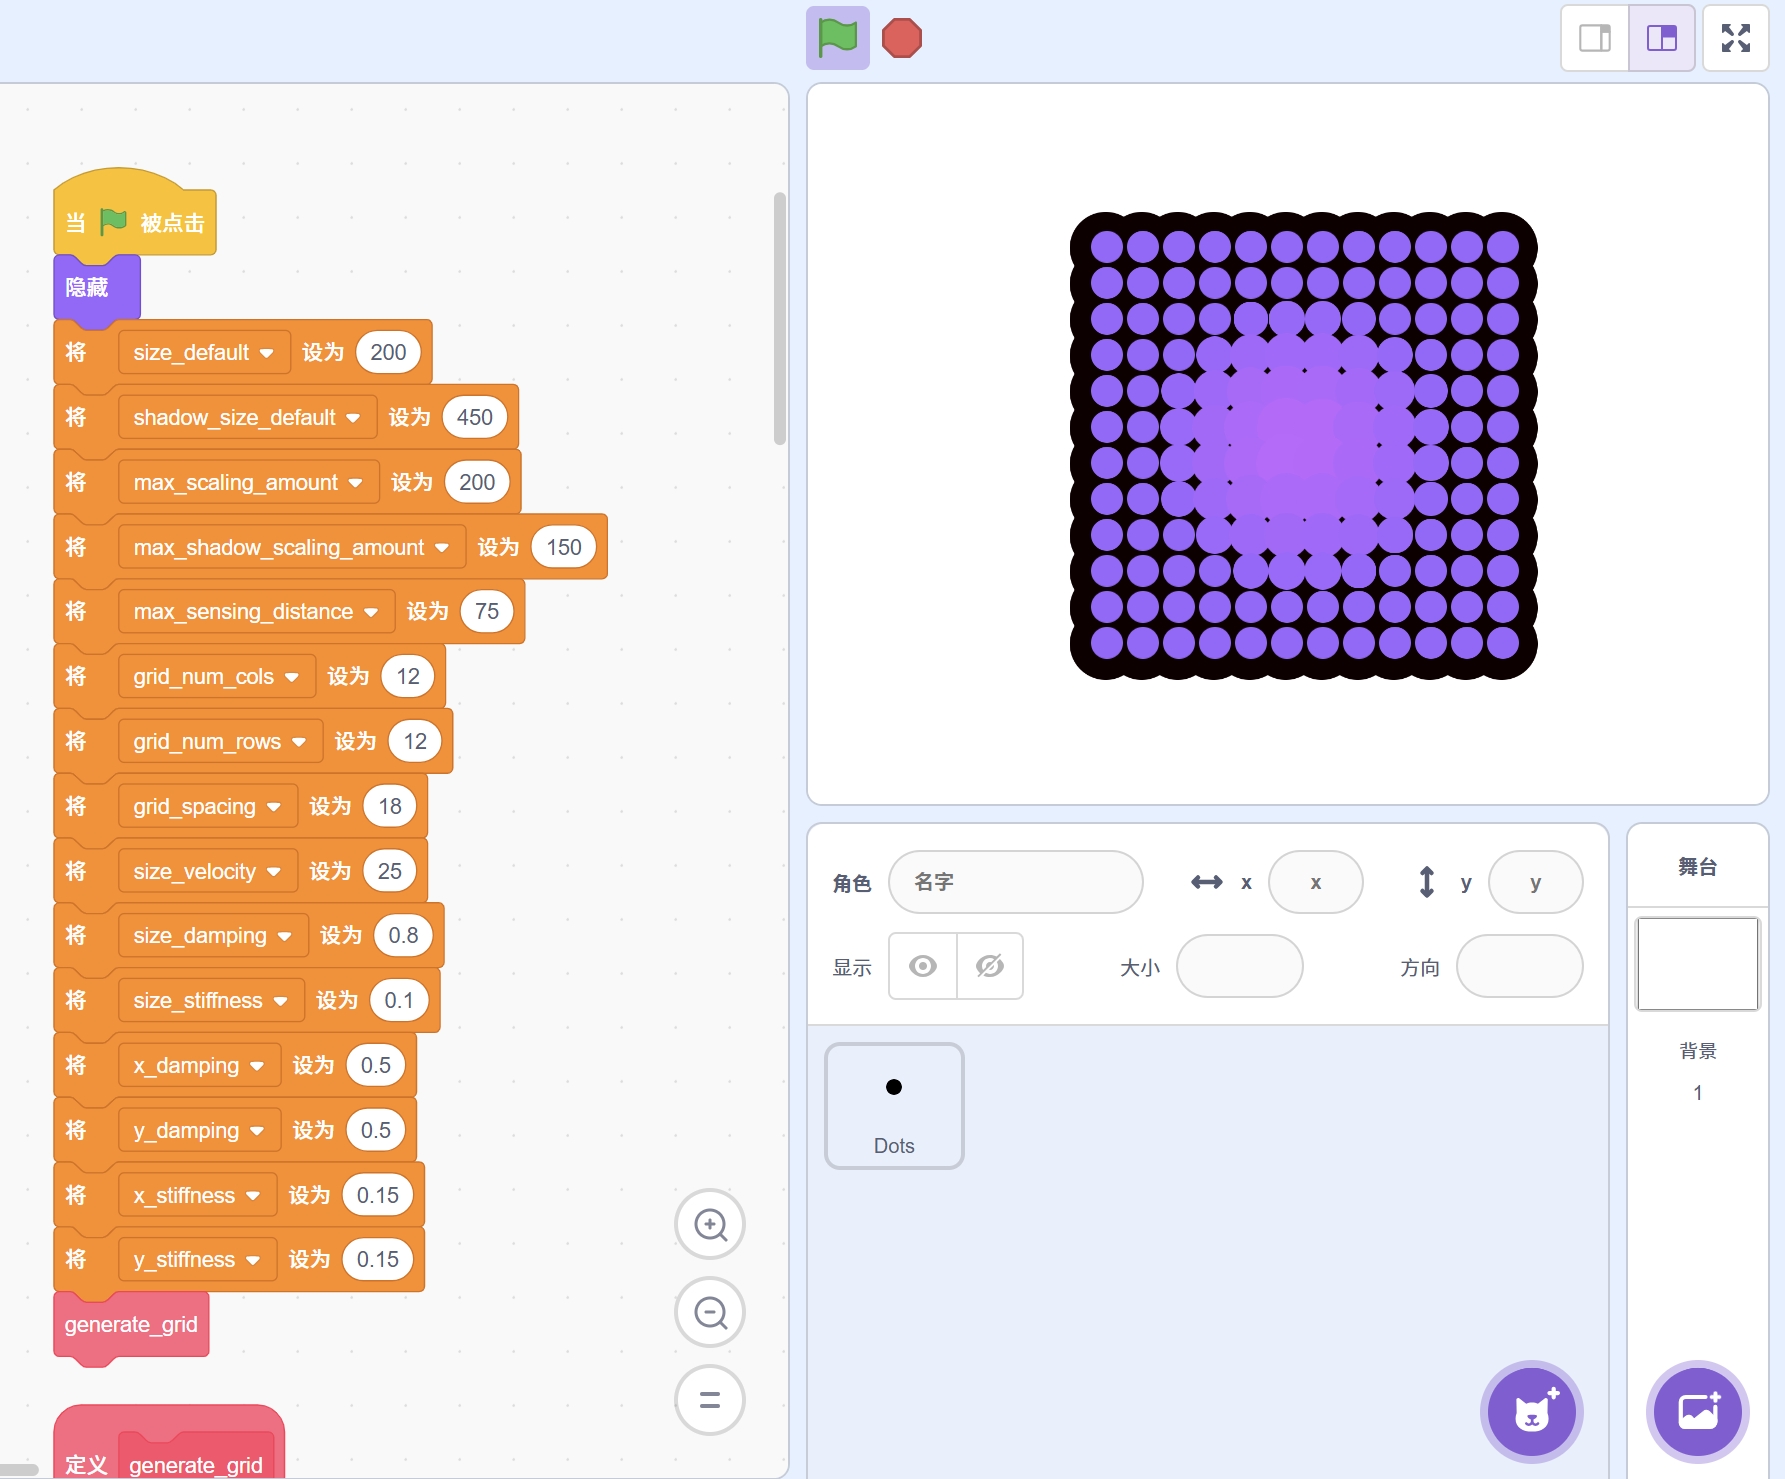
Task: Open the choose a backdrop button
Action: coord(1697,1412)
